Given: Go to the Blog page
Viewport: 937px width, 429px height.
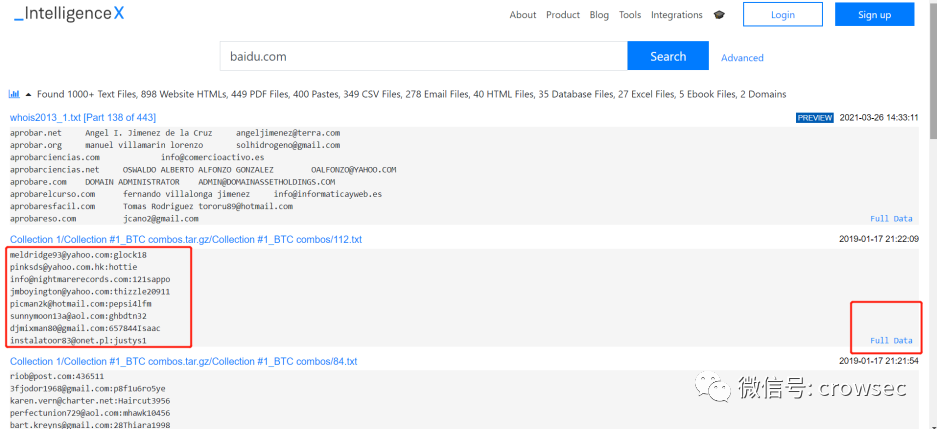Looking at the screenshot, I should 599,15.
